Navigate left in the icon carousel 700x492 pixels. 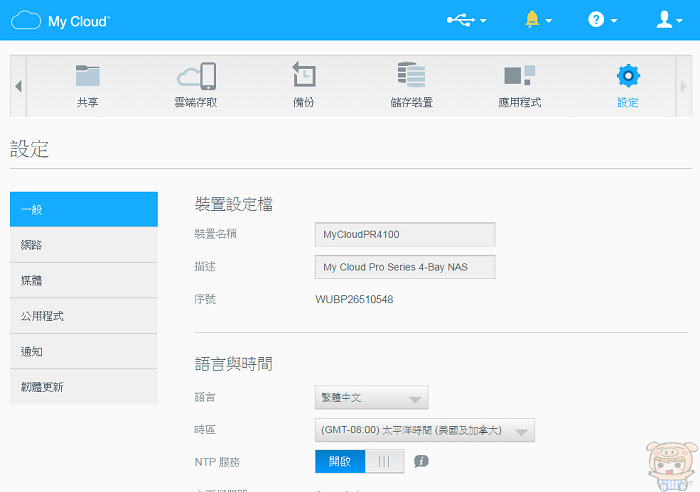[18, 86]
